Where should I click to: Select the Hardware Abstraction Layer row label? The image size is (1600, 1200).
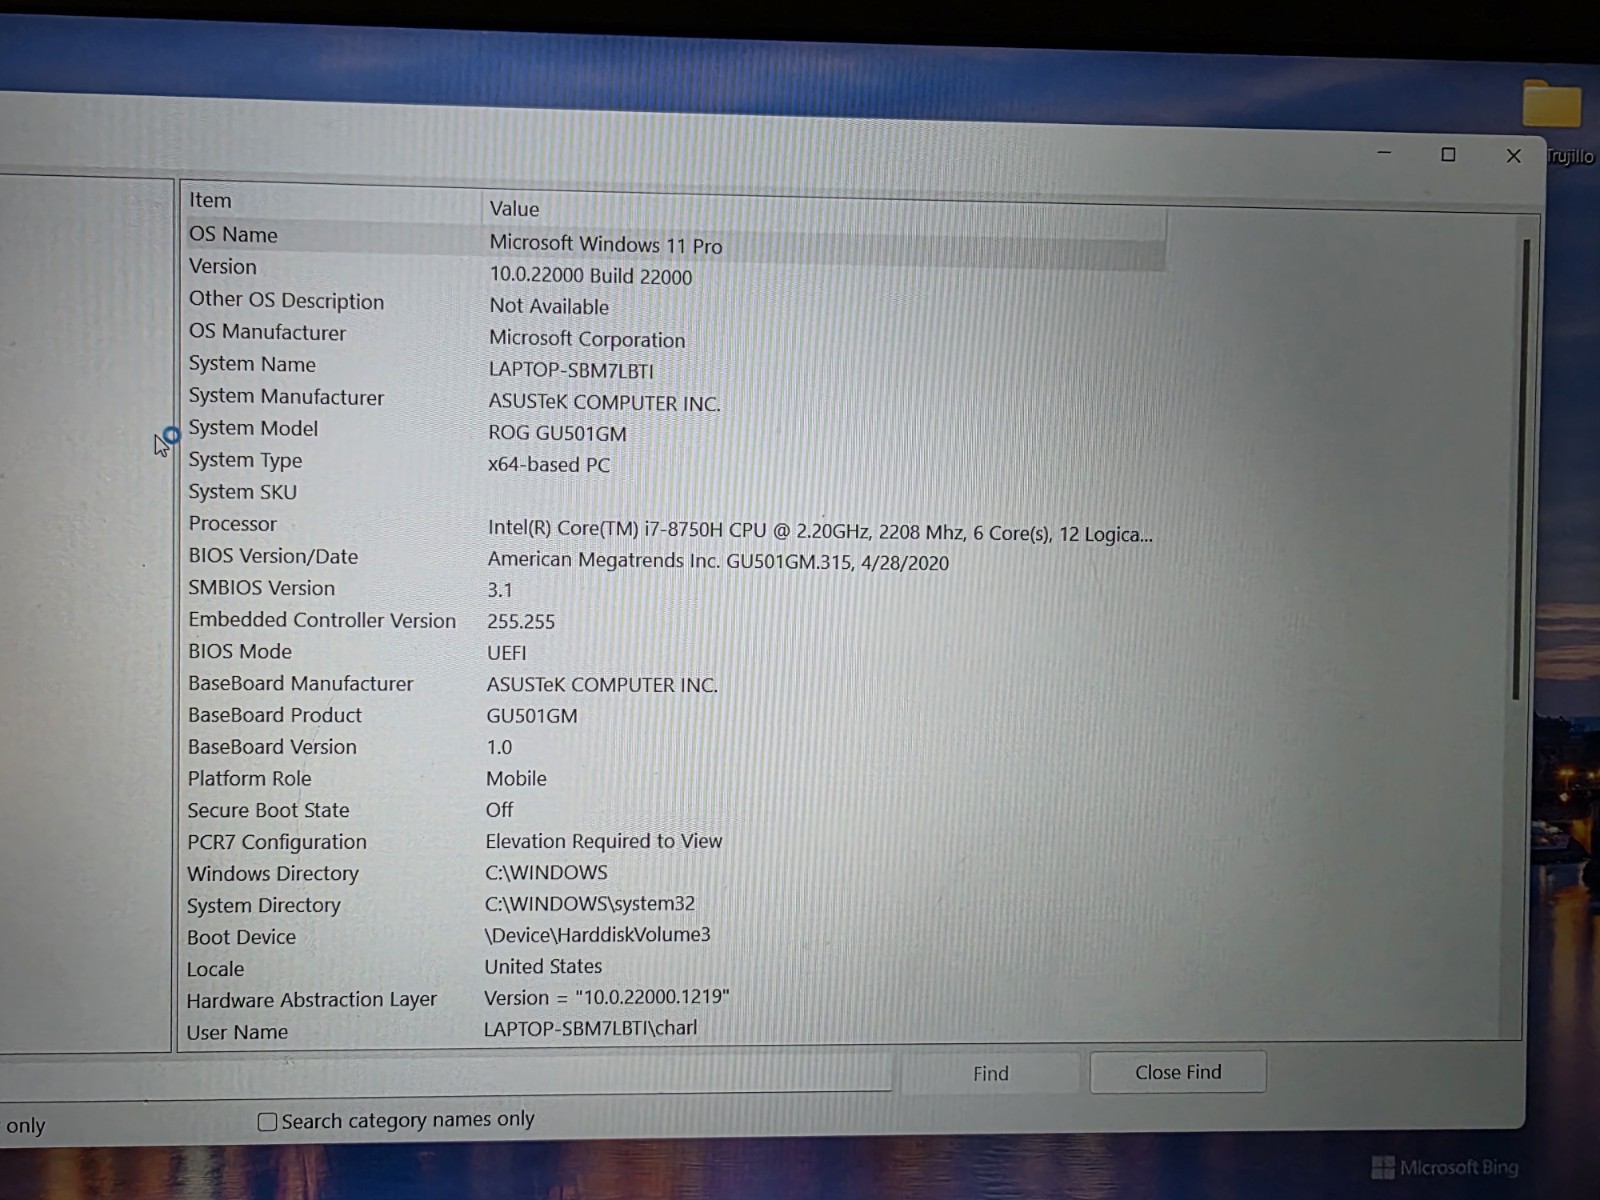coord(312,1000)
